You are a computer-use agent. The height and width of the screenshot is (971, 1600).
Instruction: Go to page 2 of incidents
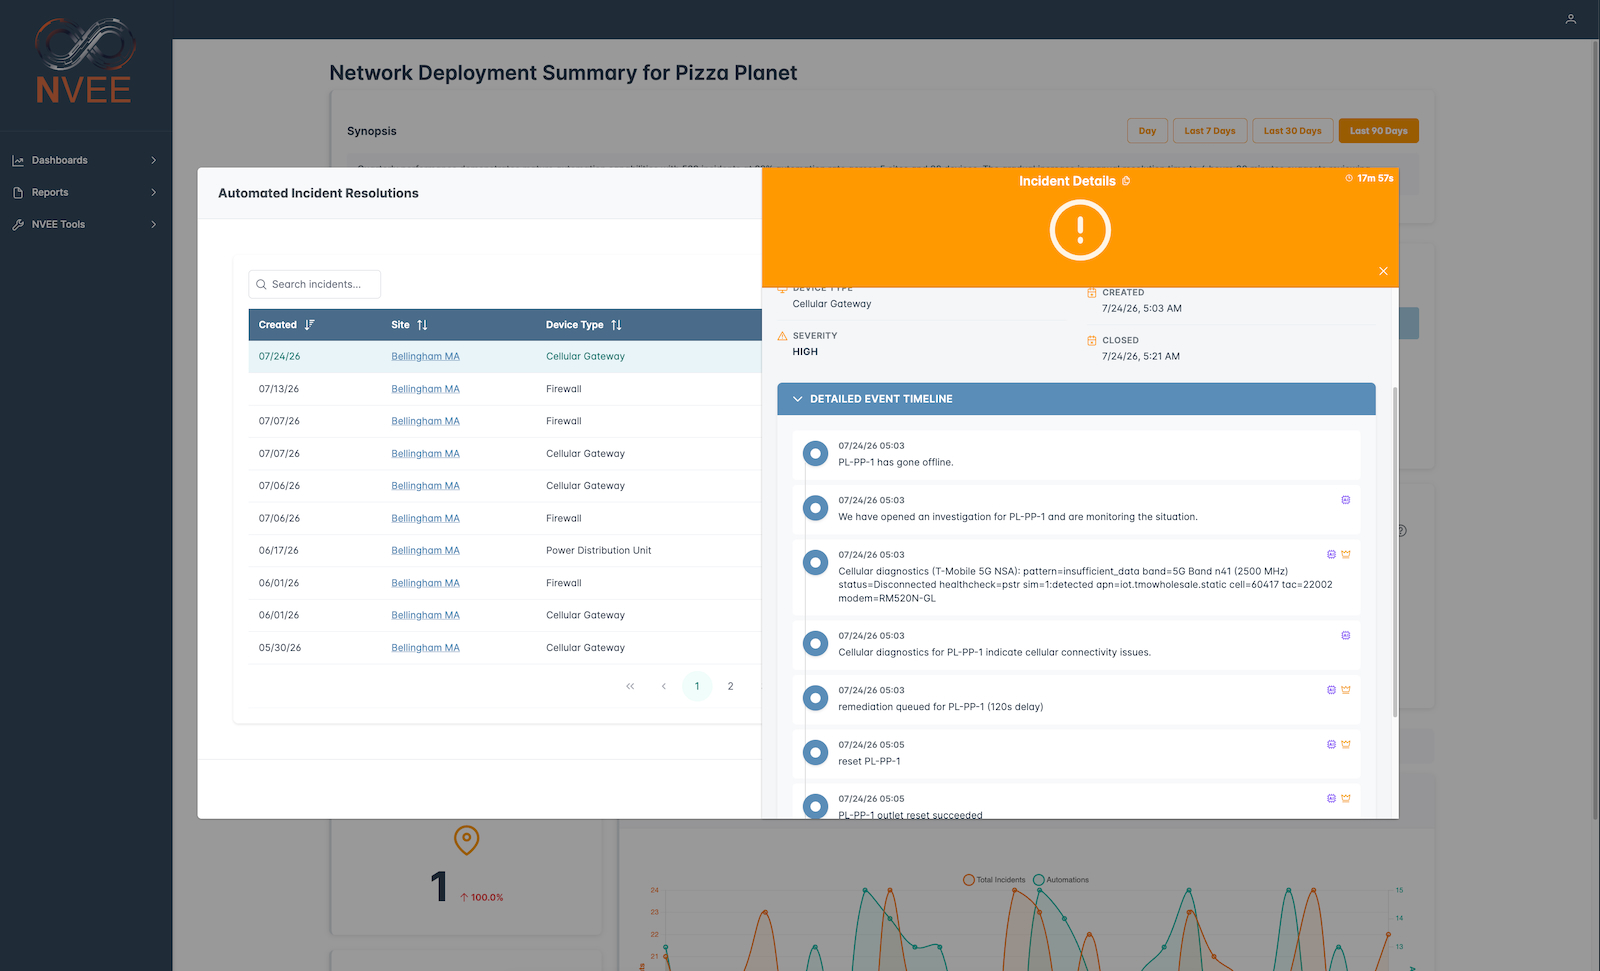(730, 686)
